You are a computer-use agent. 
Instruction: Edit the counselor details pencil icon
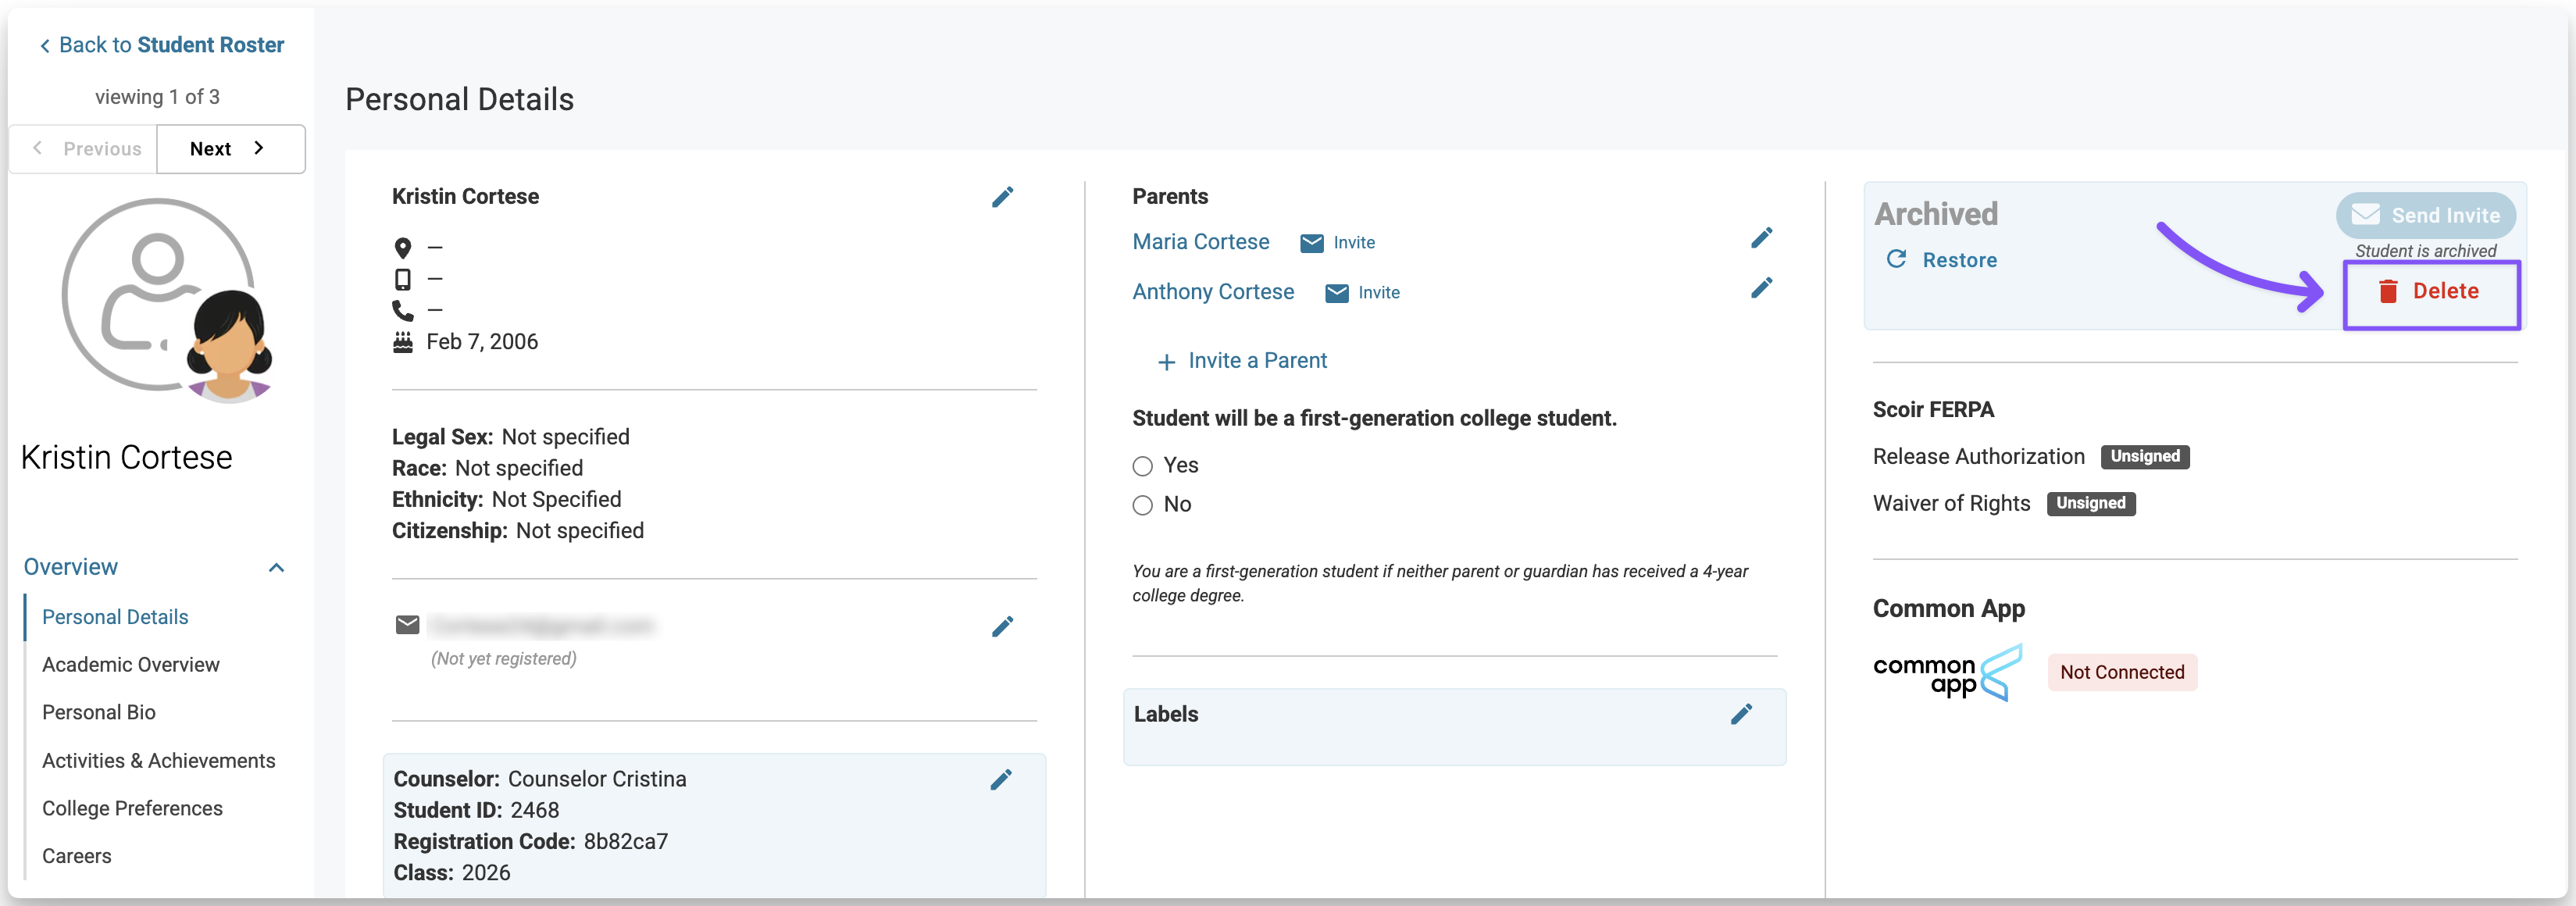[1001, 780]
